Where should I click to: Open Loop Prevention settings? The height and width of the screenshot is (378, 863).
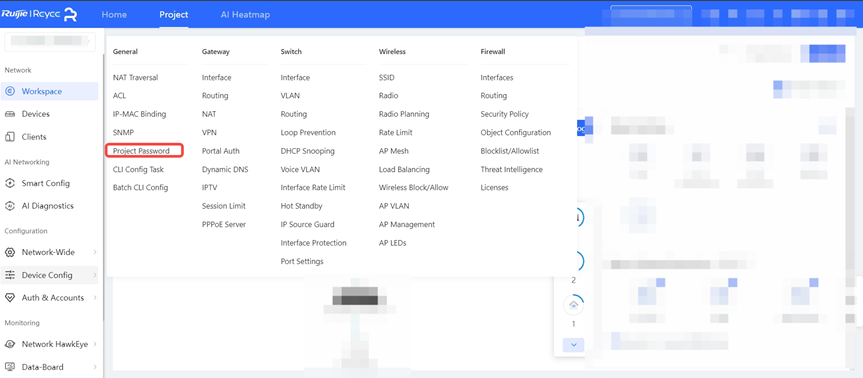pyautogui.click(x=308, y=133)
